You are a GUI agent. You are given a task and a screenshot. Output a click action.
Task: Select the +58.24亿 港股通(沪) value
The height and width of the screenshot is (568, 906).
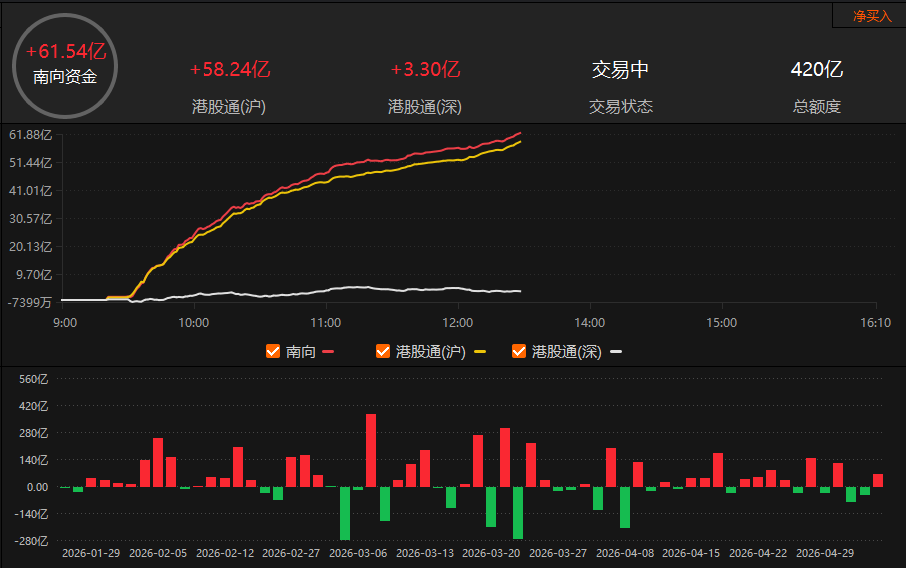pos(229,69)
